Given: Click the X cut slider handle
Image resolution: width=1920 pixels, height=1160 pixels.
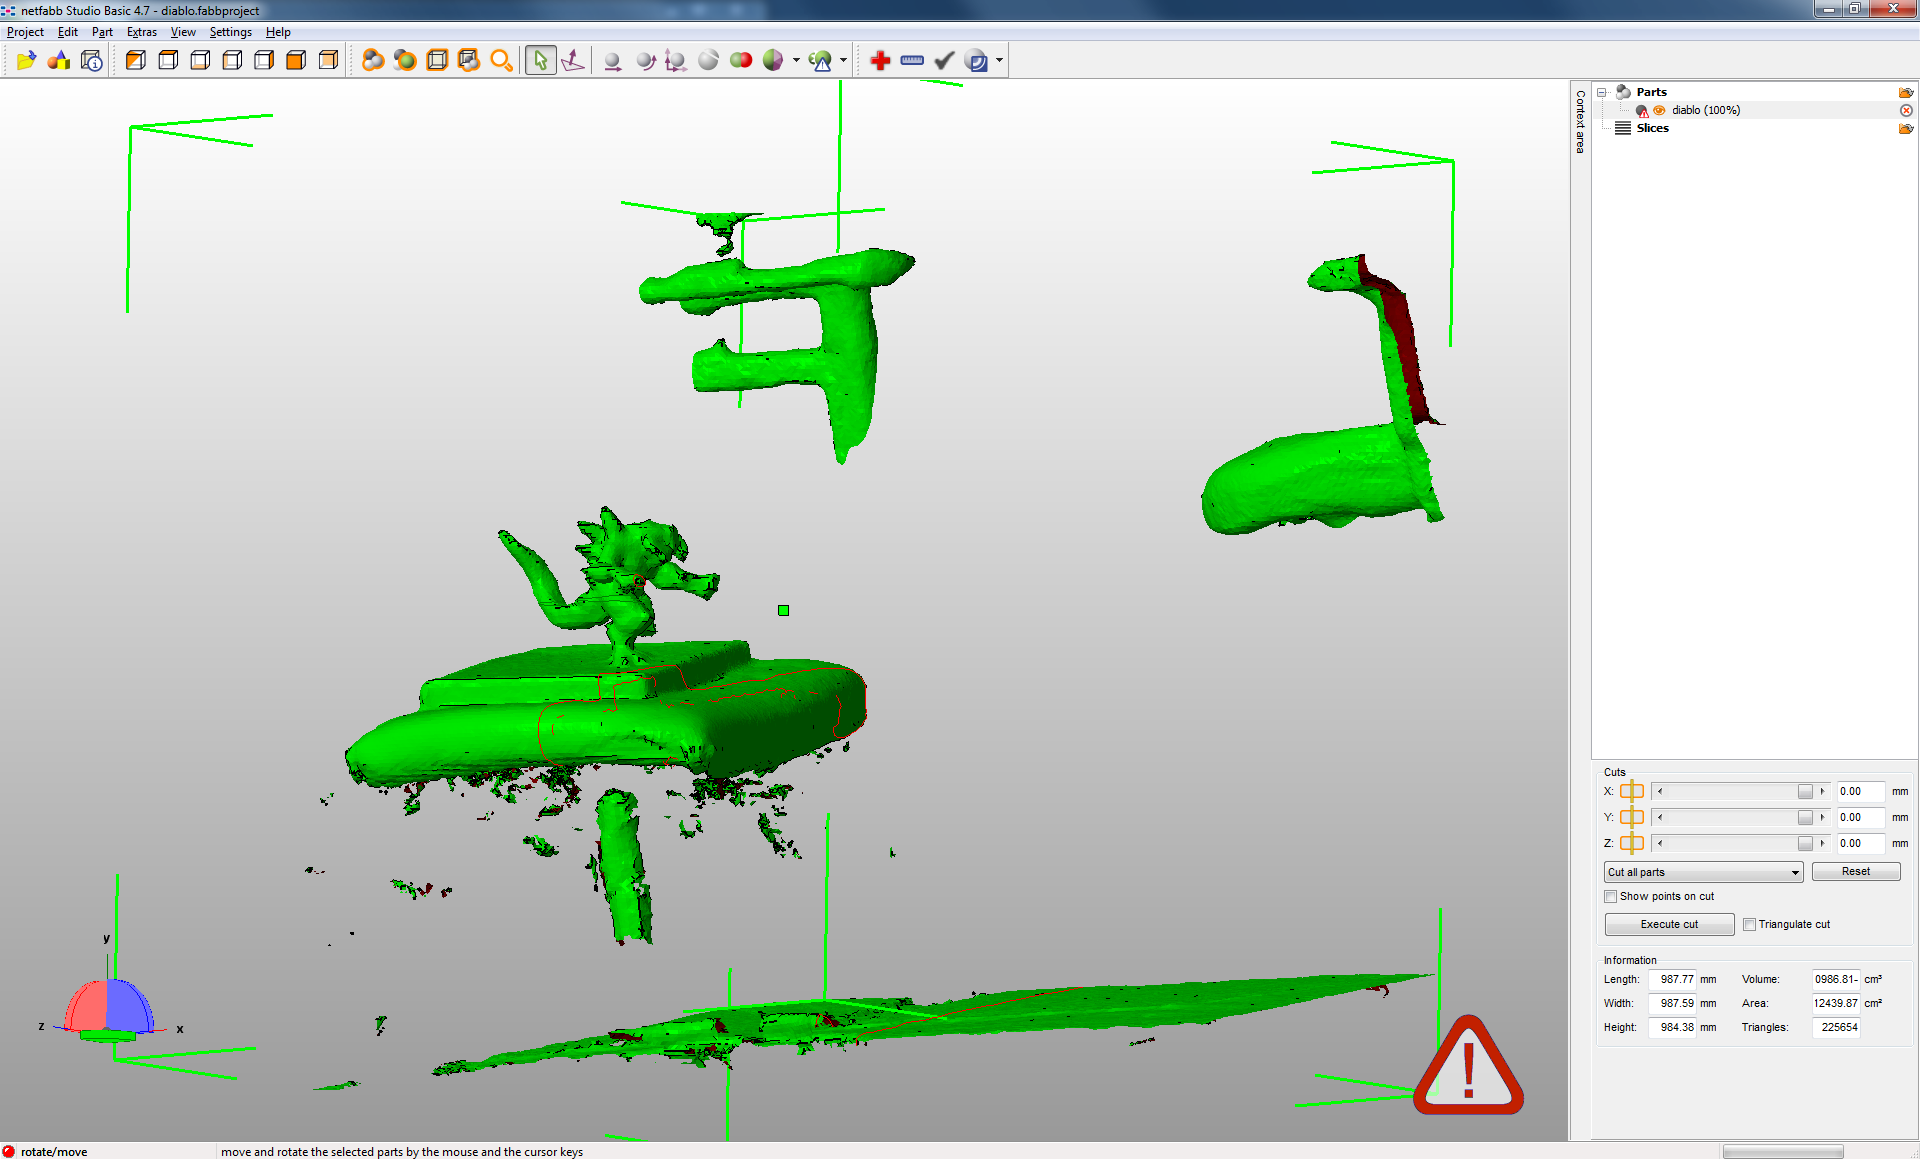Looking at the screenshot, I should (x=1805, y=791).
